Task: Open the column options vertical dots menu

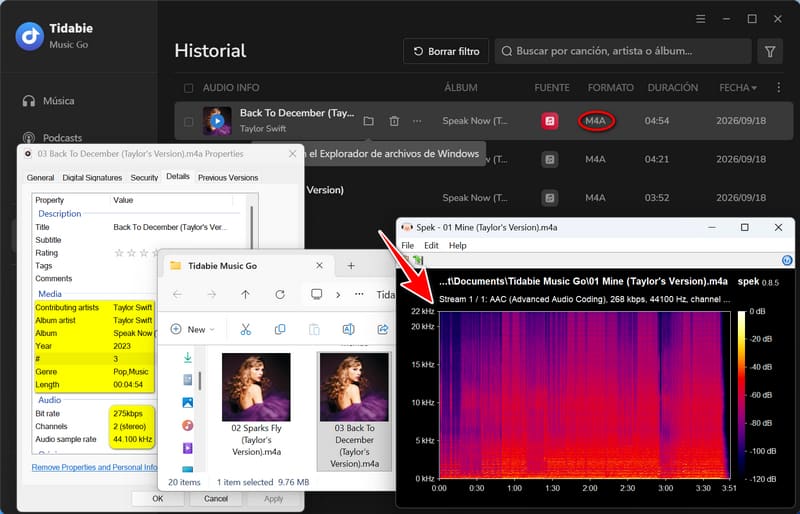Action: pyautogui.click(x=779, y=87)
